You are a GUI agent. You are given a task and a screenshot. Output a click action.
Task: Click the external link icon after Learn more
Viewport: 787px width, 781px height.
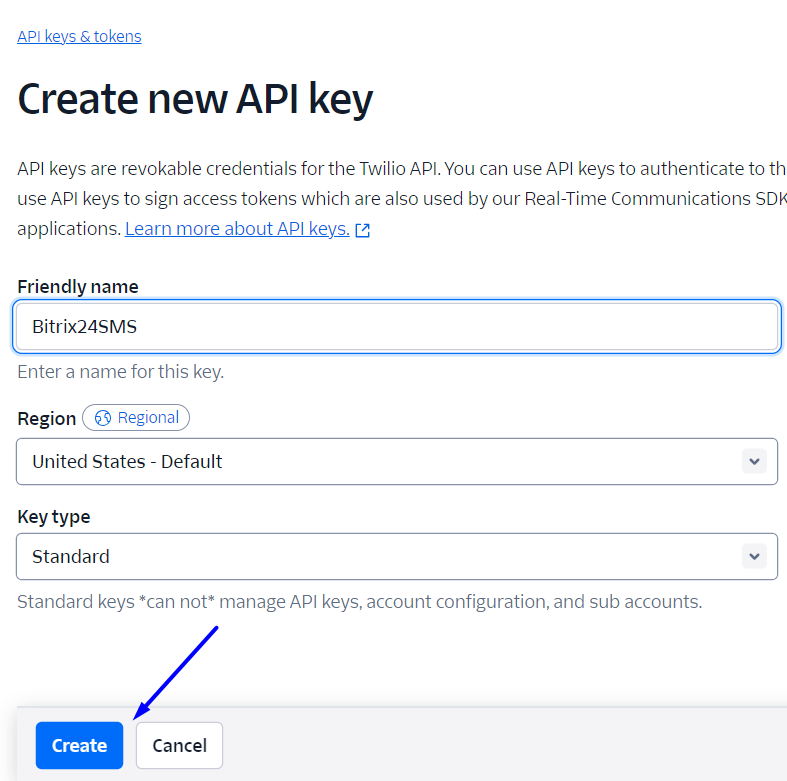tap(363, 230)
